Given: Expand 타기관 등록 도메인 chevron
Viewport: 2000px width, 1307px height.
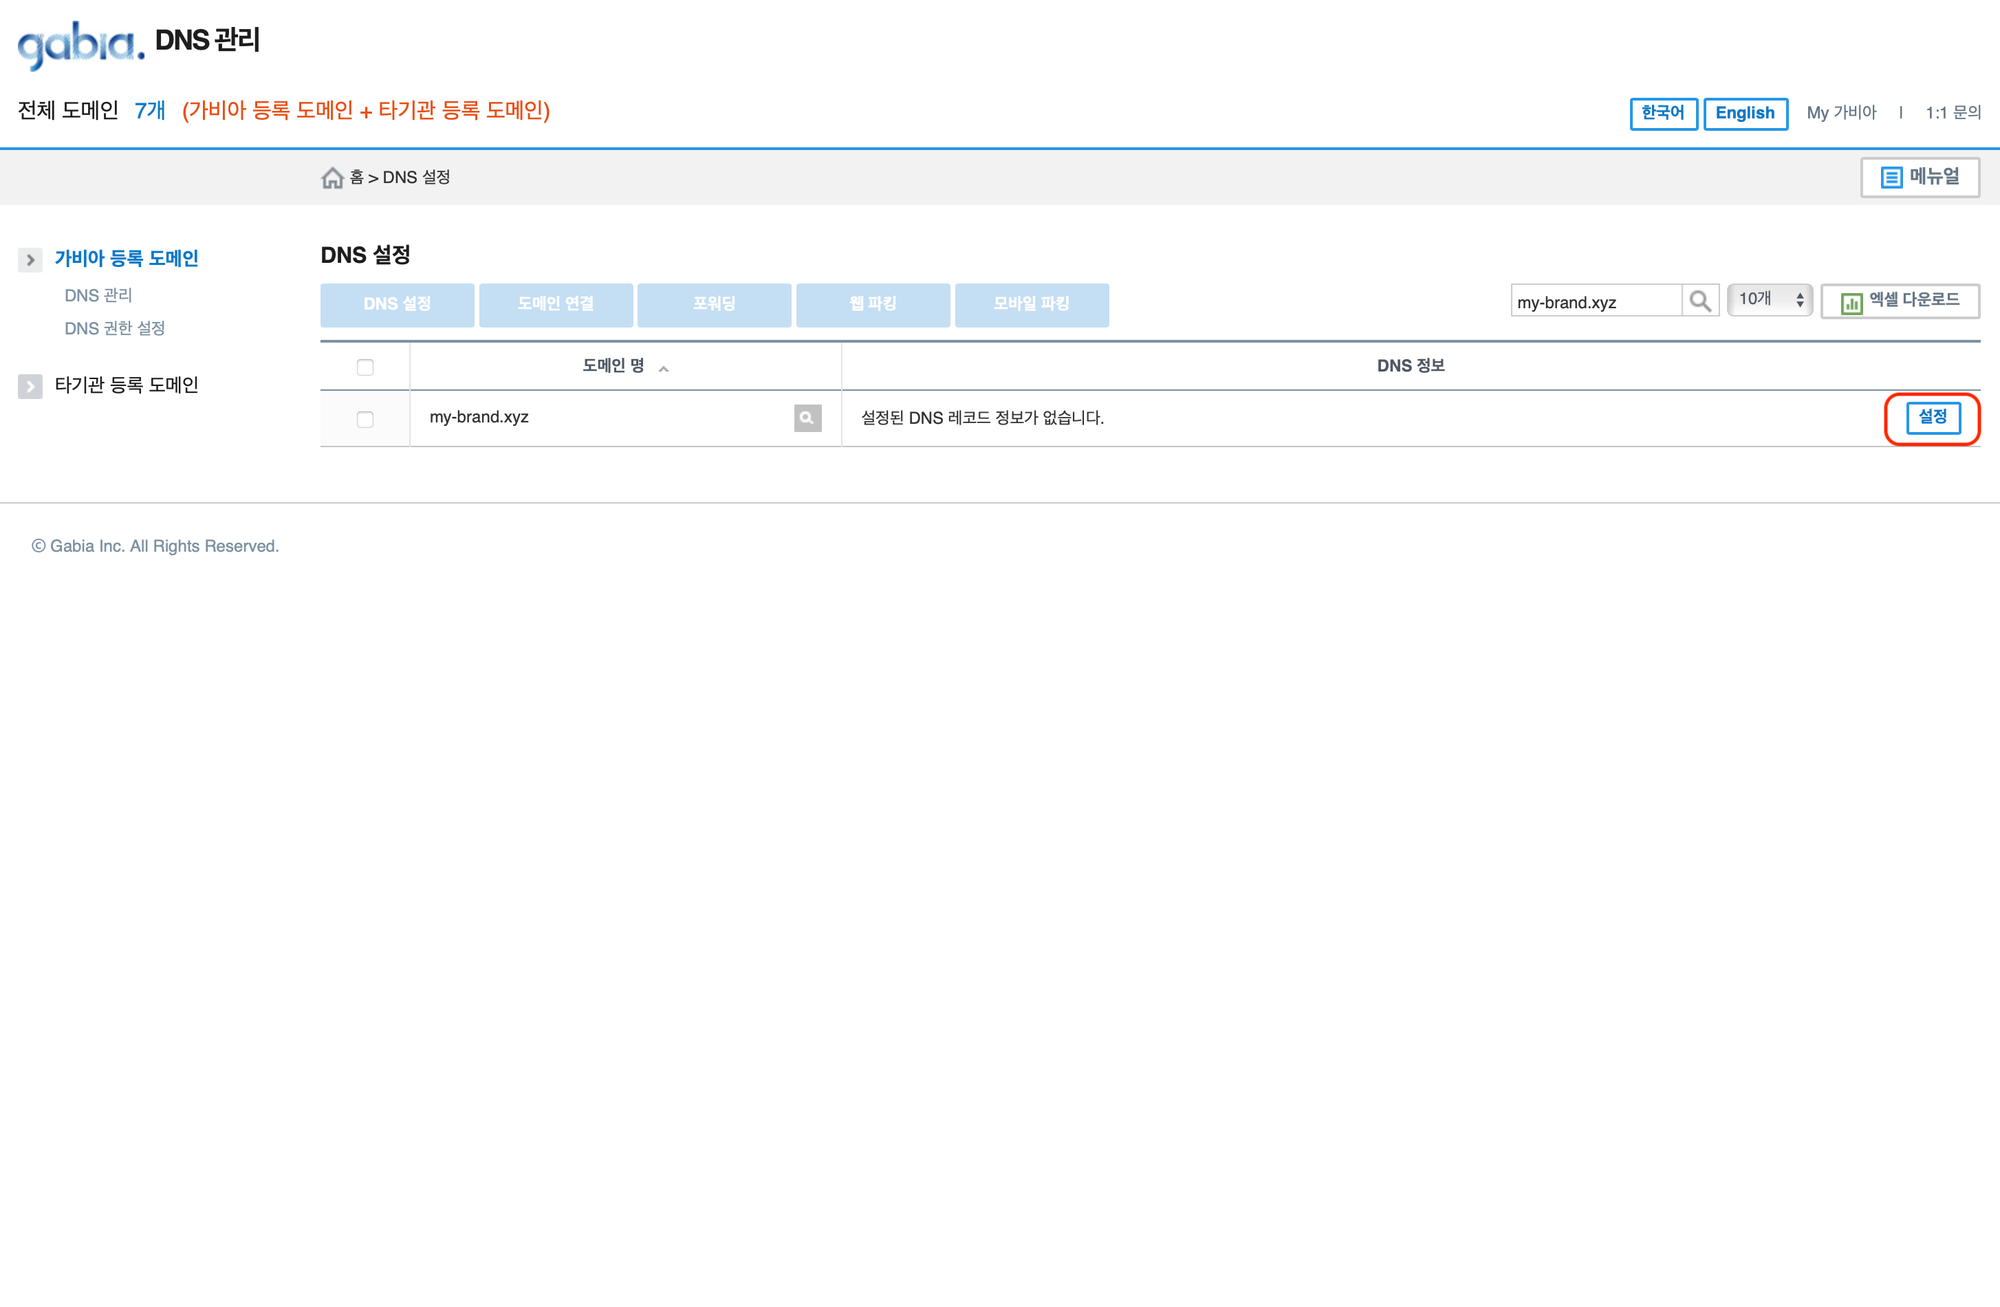Looking at the screenshot, I should tap(30, 386).
